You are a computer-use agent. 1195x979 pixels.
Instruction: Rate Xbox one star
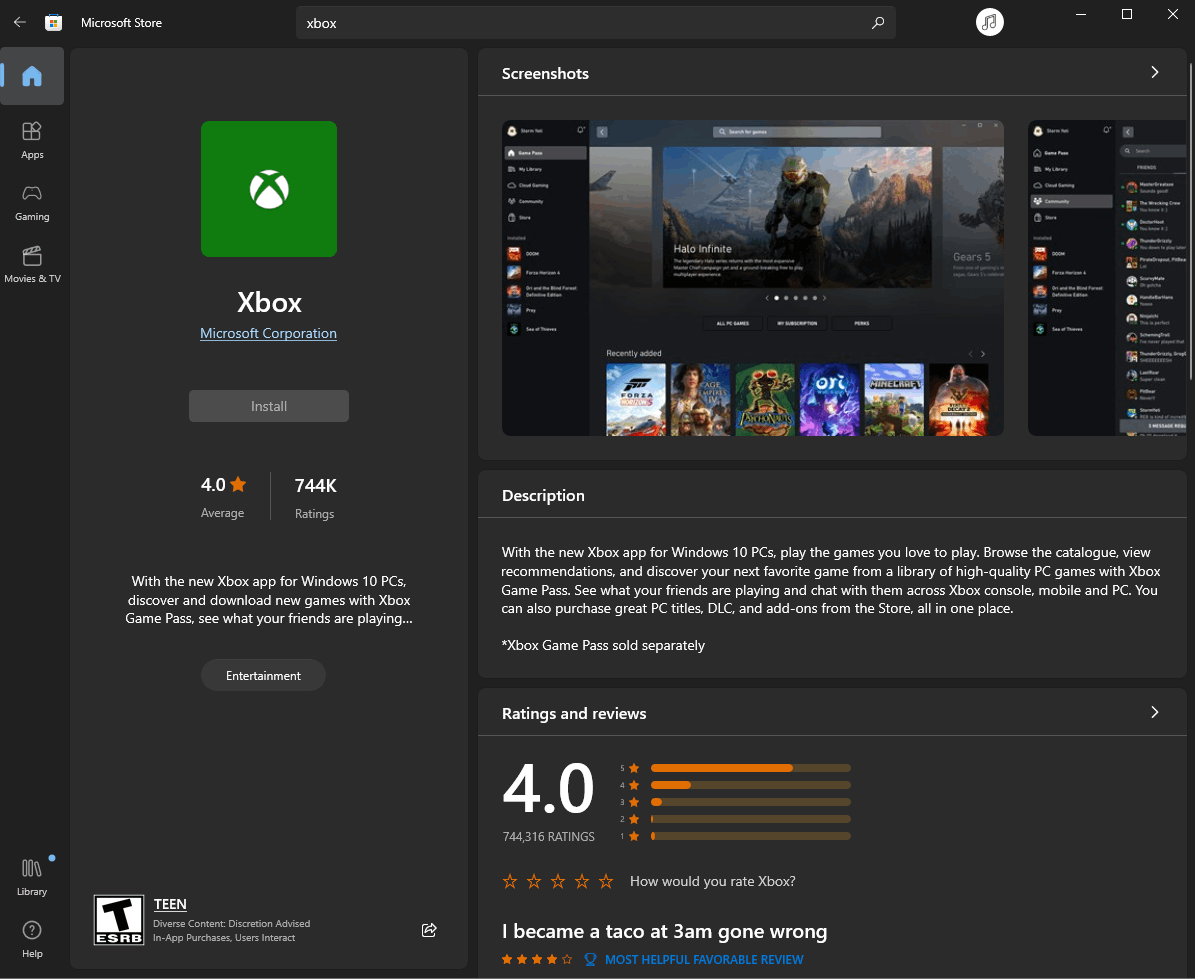click(x=510, y=881)
